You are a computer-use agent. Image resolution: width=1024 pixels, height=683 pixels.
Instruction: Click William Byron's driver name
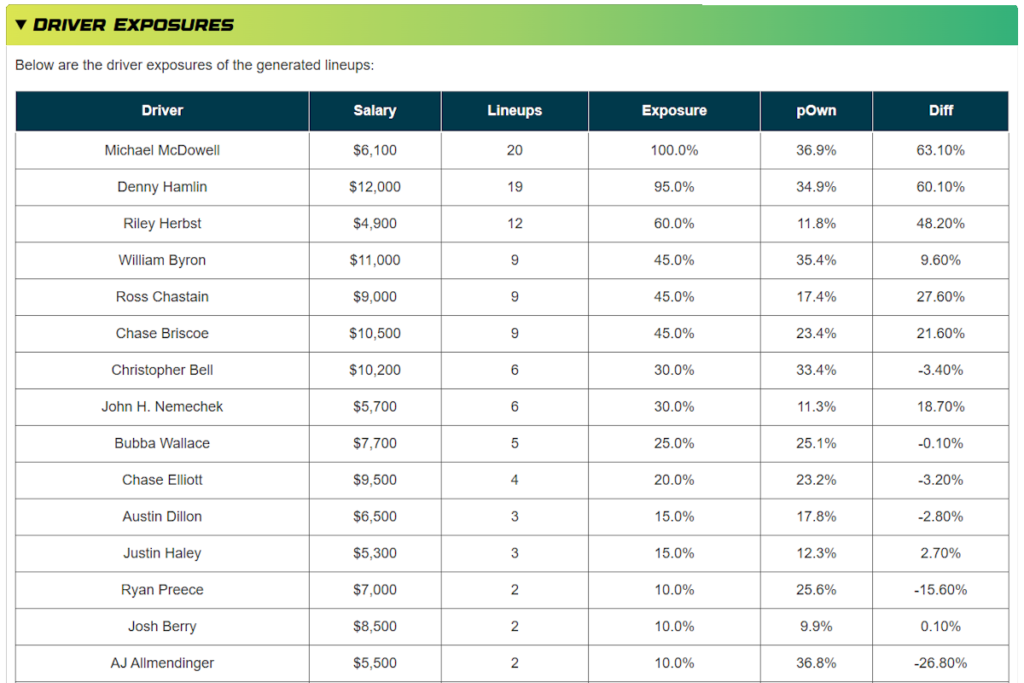click(162, 260)
